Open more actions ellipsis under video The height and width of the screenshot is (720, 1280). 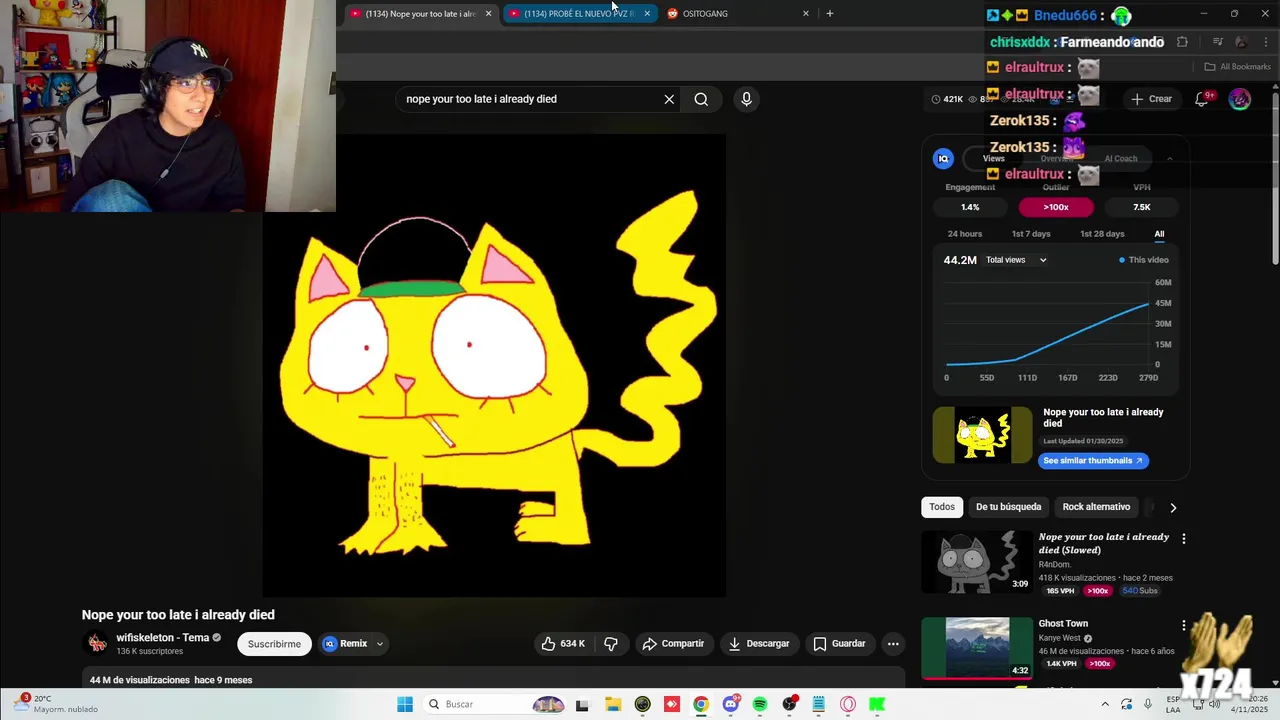pyautogui.click(x=893, y=644)
